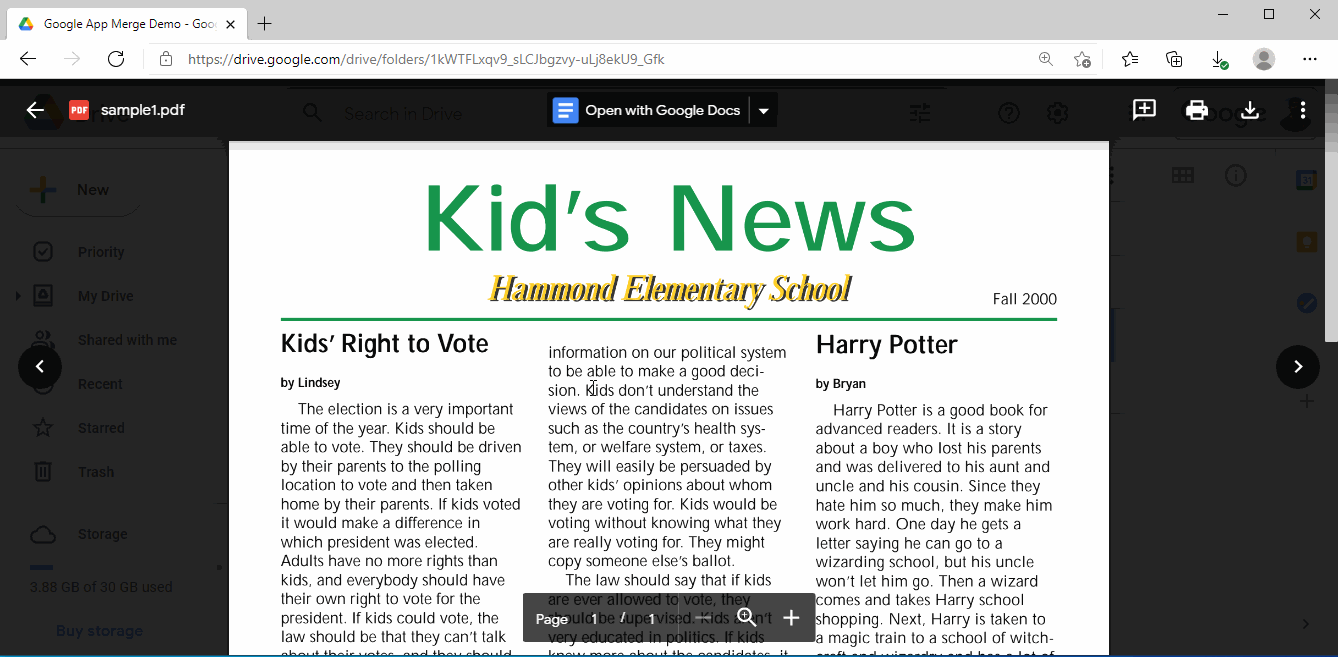The height and width of the screenshot is (657, 1338).
Task: Expand the Open with dropdown arrow
Action: click(x=763, y=110)
